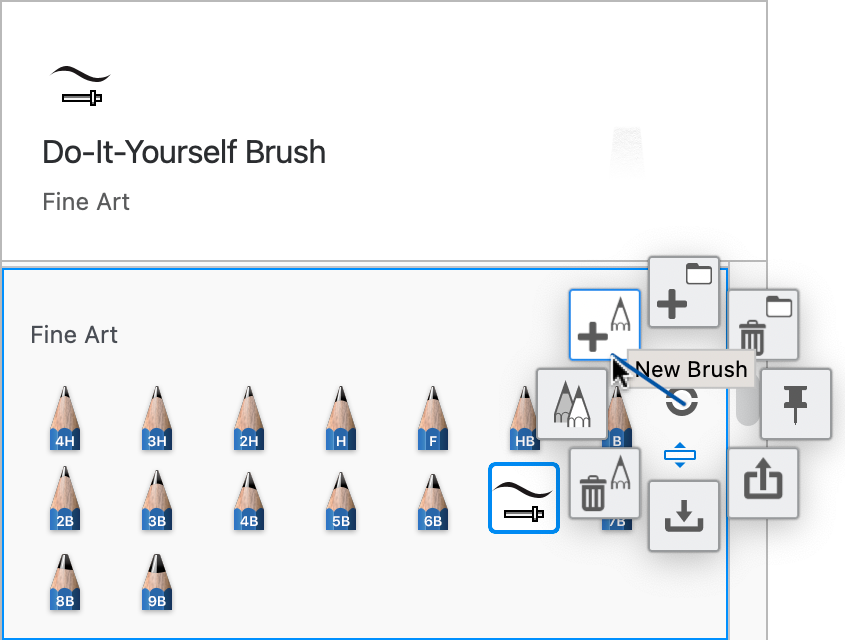Pick the 9B pencil brush
Viewport: 845px width, 640px height.
pyautogui.click(x=157, y=582)
